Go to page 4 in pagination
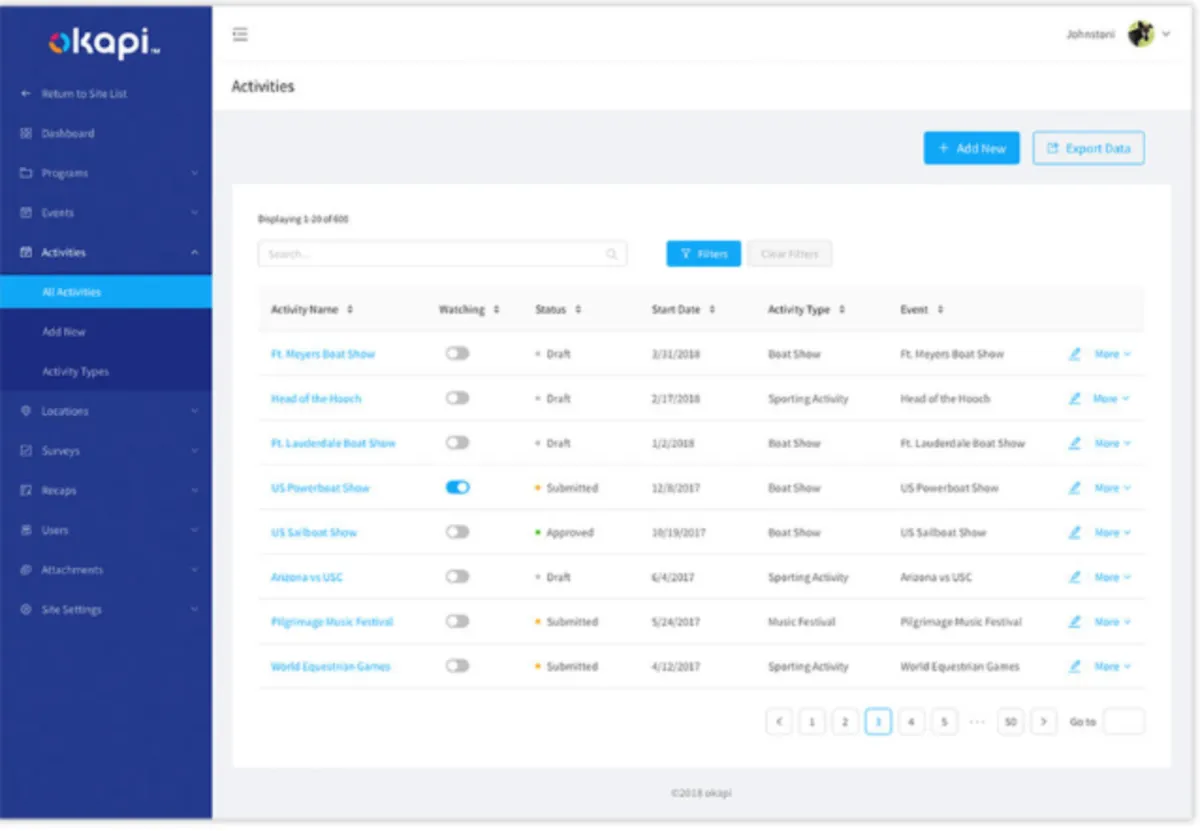Viewport: 1200px width, 831px height. coord(911,721)
